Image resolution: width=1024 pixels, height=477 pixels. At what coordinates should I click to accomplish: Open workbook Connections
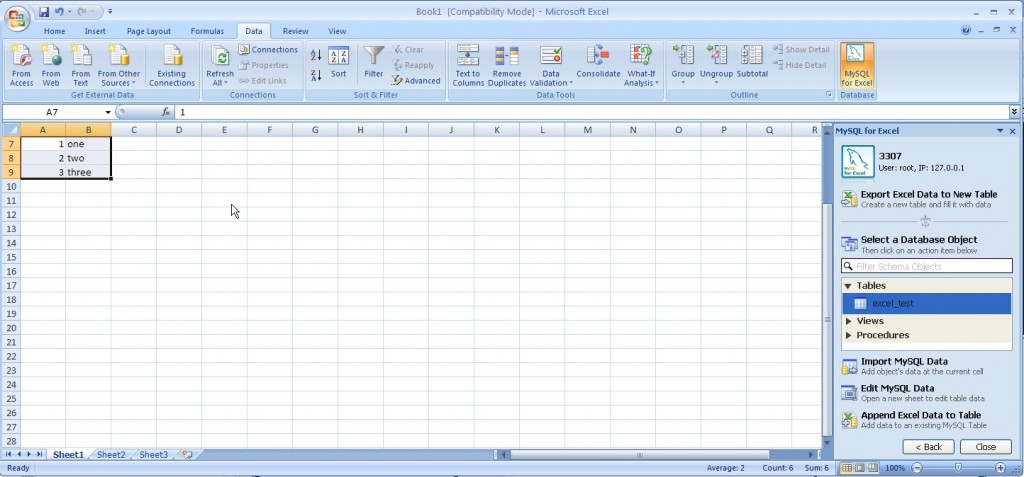[268, 50]
